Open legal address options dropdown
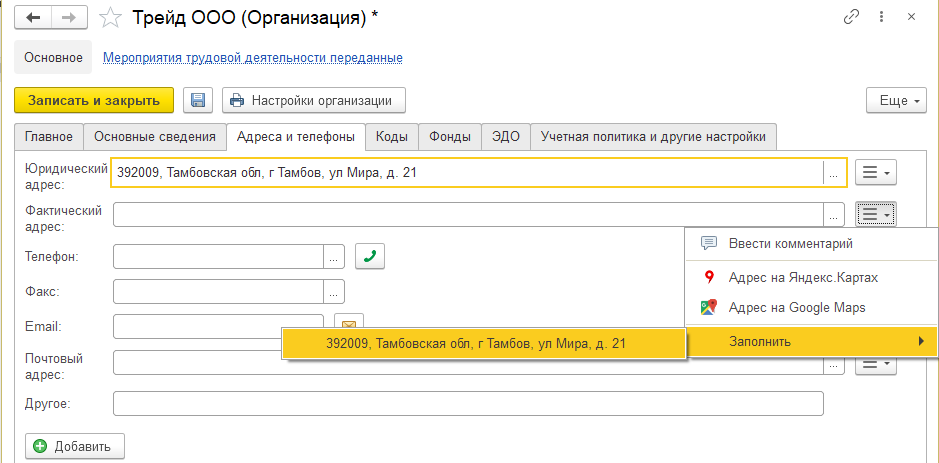The image size is (939, 463). pyautogui.click(x=877, y=173)
